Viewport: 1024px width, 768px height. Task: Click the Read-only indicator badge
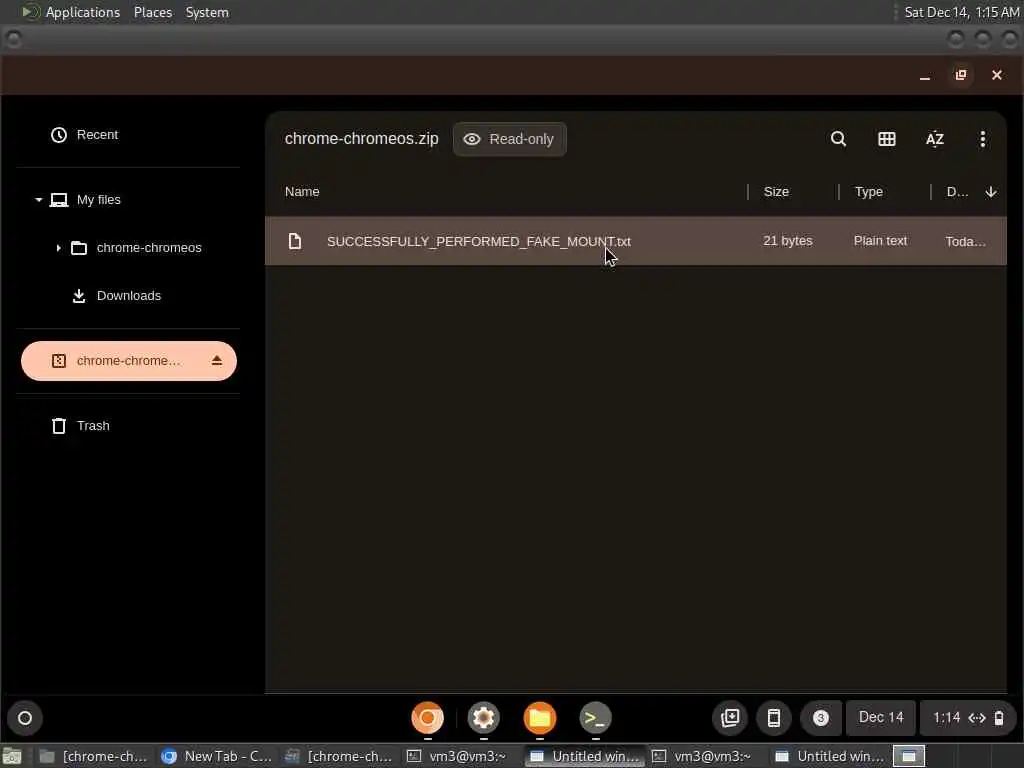click(509, 139)
